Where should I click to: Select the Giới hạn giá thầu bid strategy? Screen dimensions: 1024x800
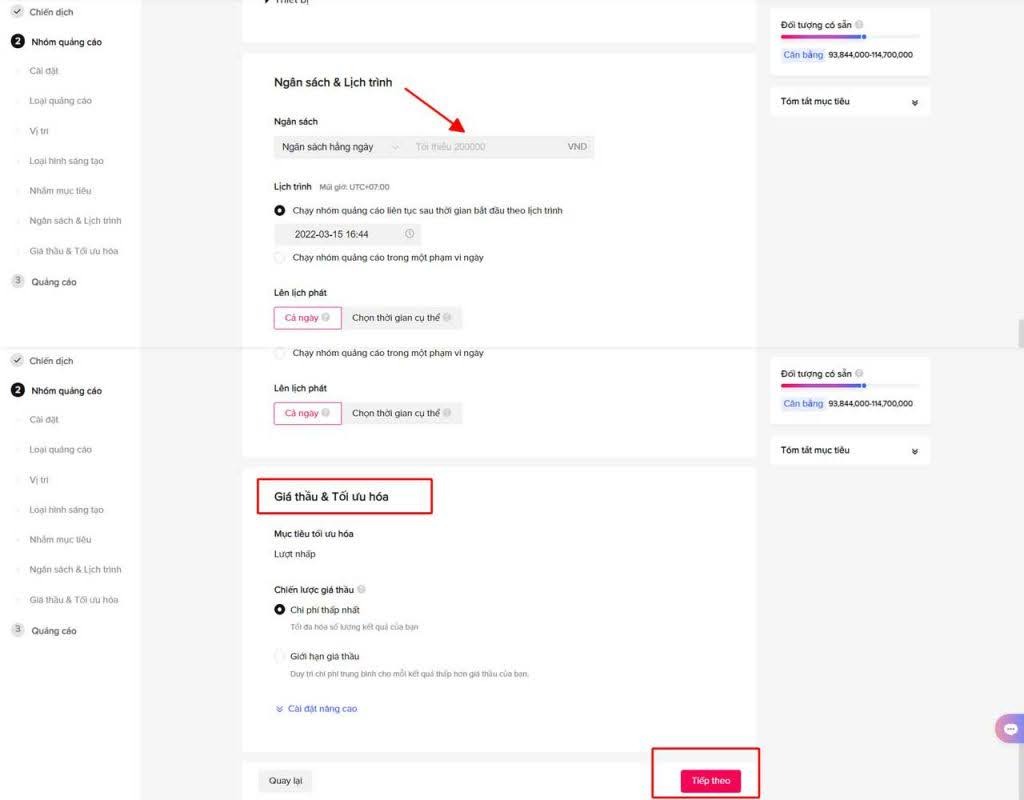(x=280, y=656)
